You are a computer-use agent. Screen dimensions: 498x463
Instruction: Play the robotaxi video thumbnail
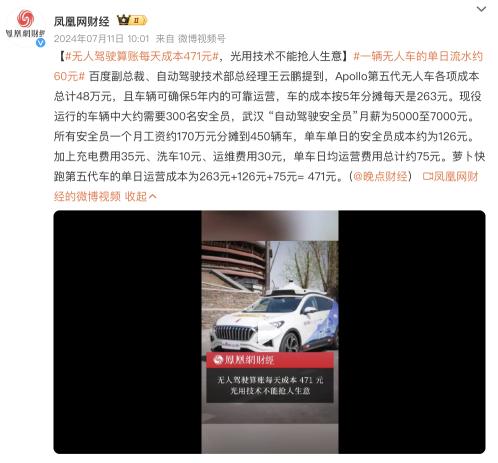coord(269,332)
